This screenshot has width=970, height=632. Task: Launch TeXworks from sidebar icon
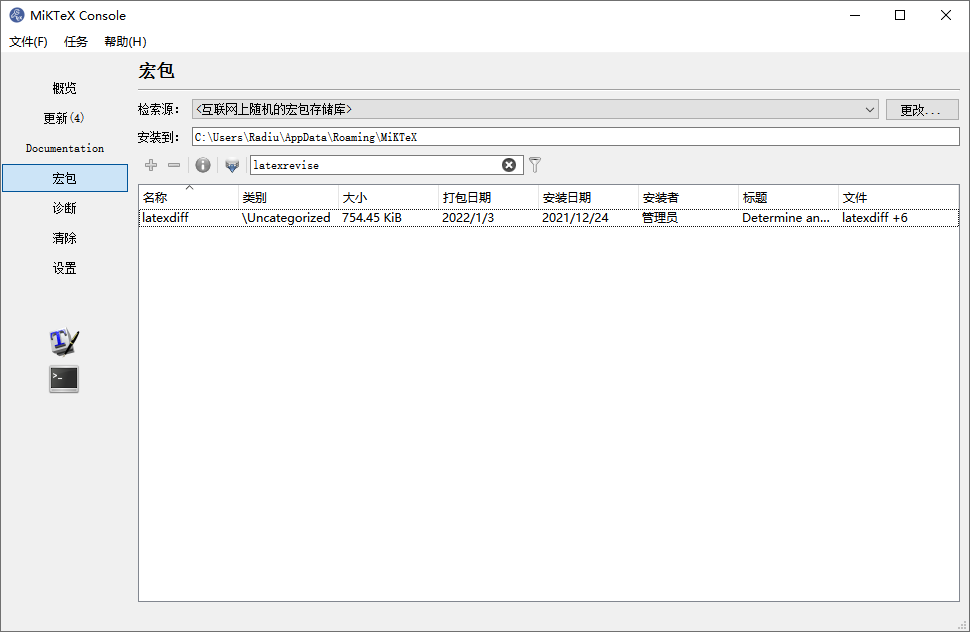point(64,342)
